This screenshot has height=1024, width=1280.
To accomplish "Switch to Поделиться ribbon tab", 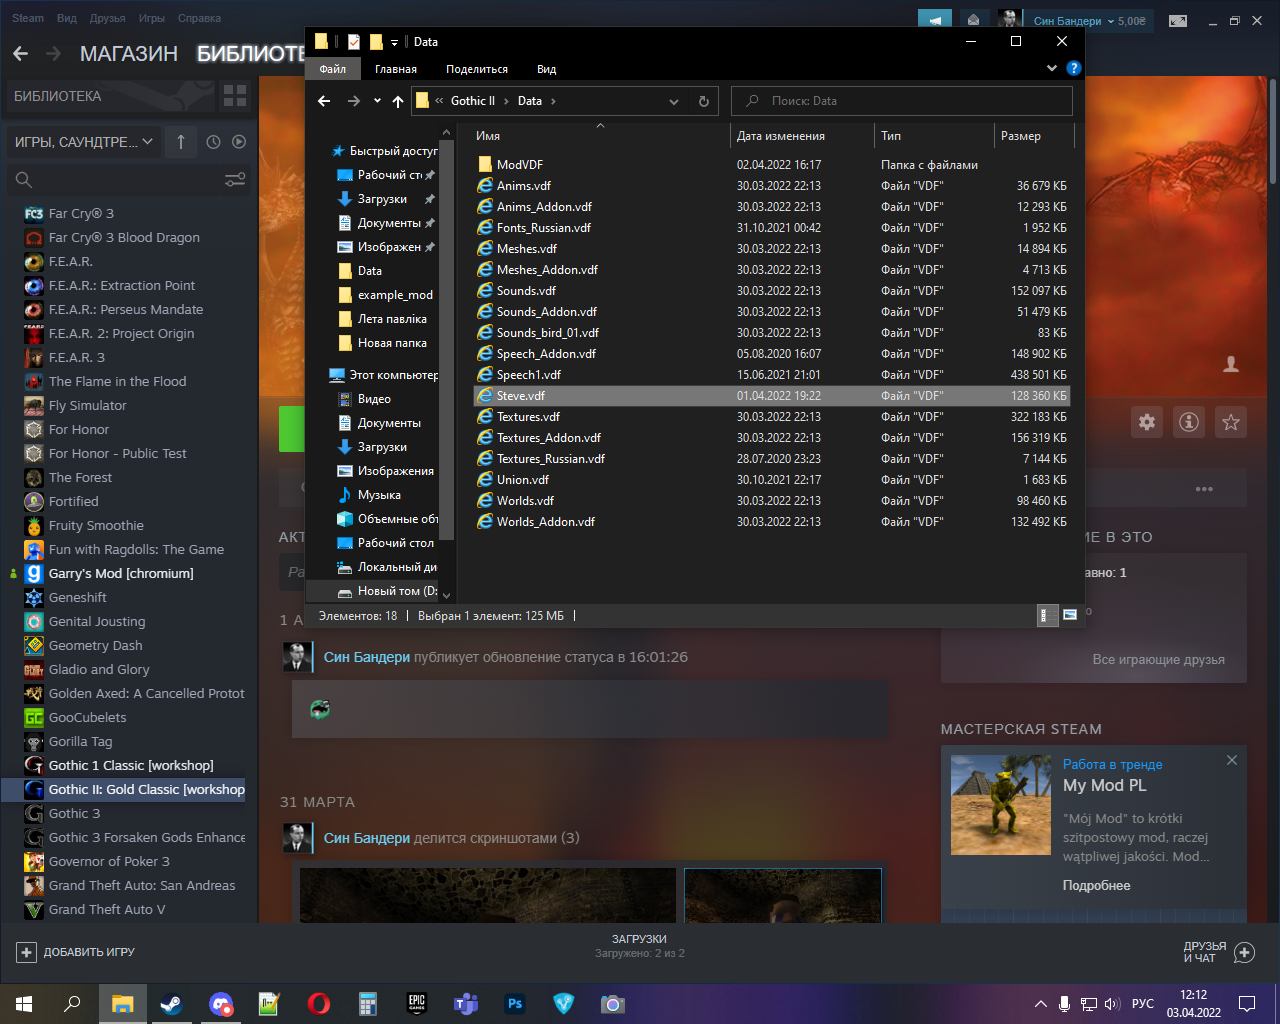I will click(477, 69).
